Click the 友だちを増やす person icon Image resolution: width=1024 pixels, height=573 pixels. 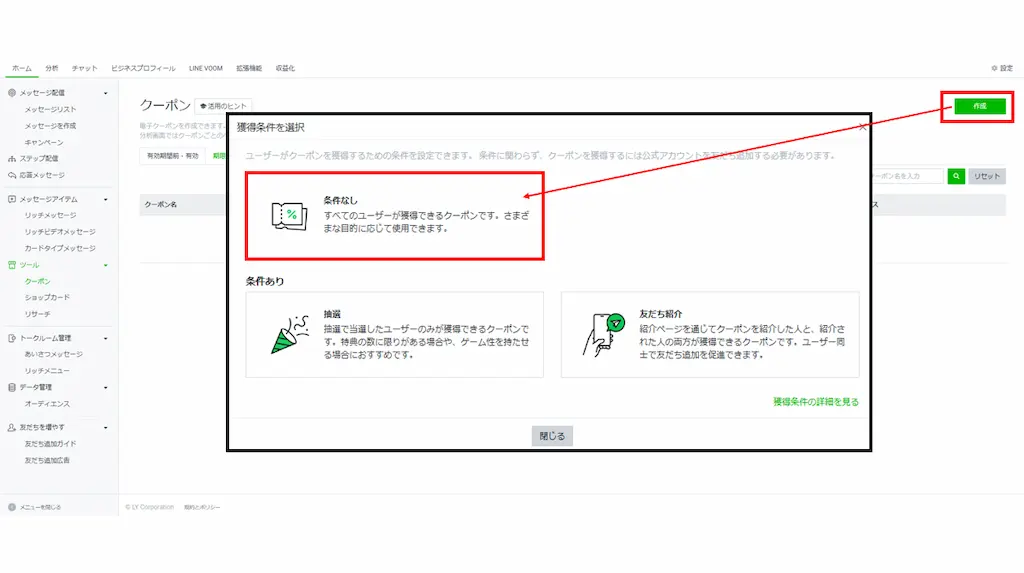point(12,427)
